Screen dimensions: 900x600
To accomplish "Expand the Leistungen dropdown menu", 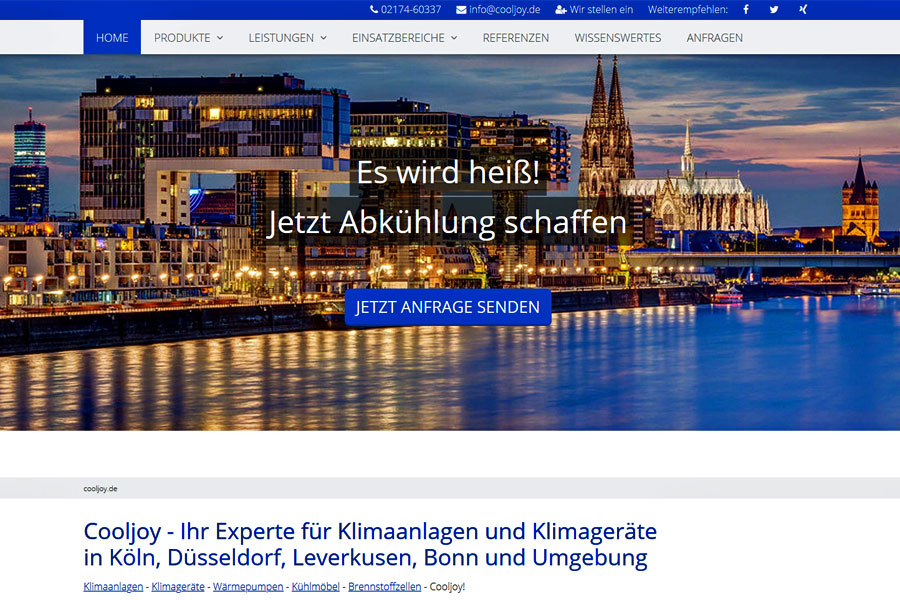I will click(x=287, y=38).
